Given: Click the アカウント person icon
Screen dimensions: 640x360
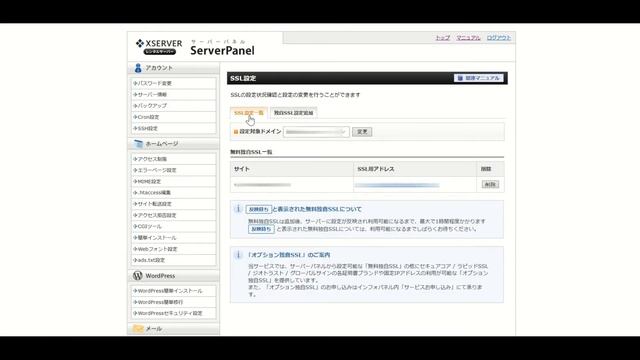Looking at the screenshot, I should point(138,68).
